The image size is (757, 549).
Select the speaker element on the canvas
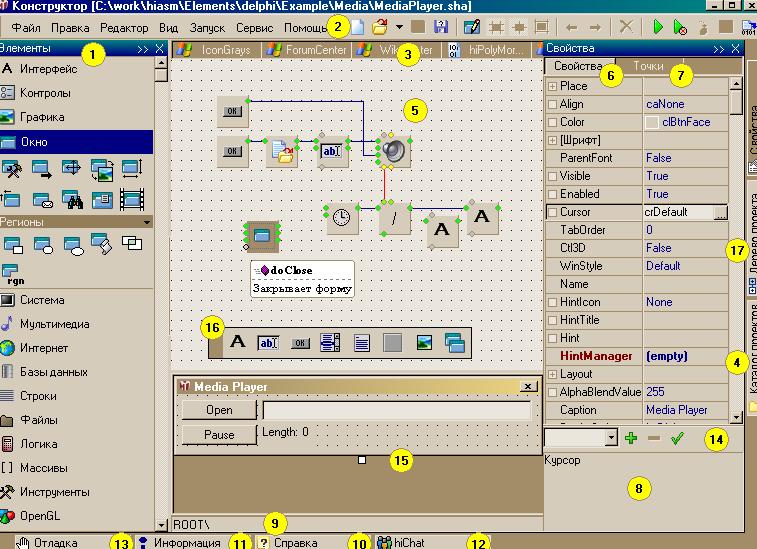tap(393, 150)
